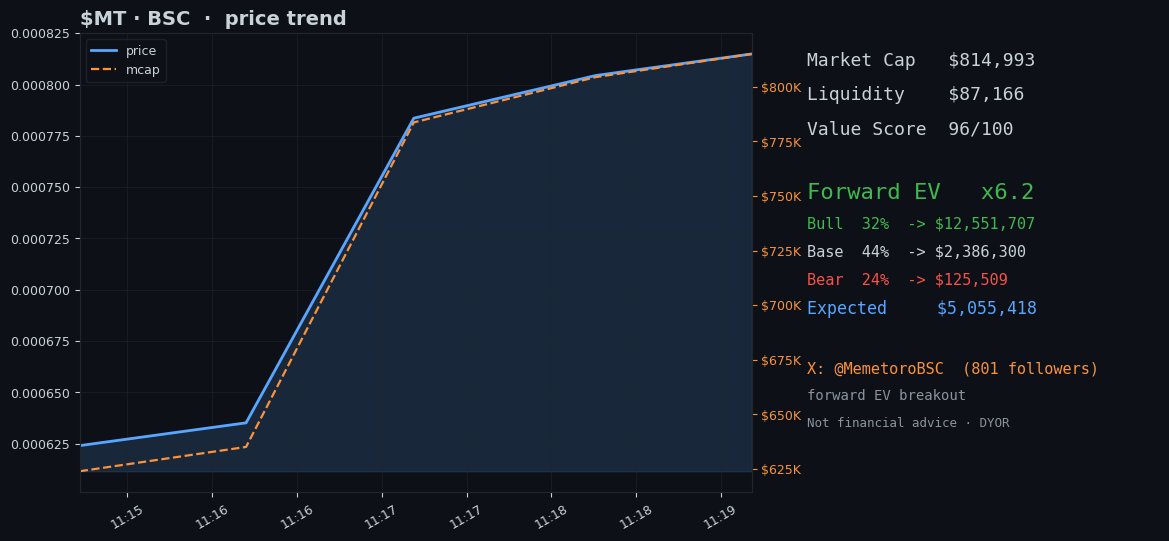Viewport: 1169px width, 541px height.
Task: Click the 0.000725 left axis label
Action: (x=42, y=239)
